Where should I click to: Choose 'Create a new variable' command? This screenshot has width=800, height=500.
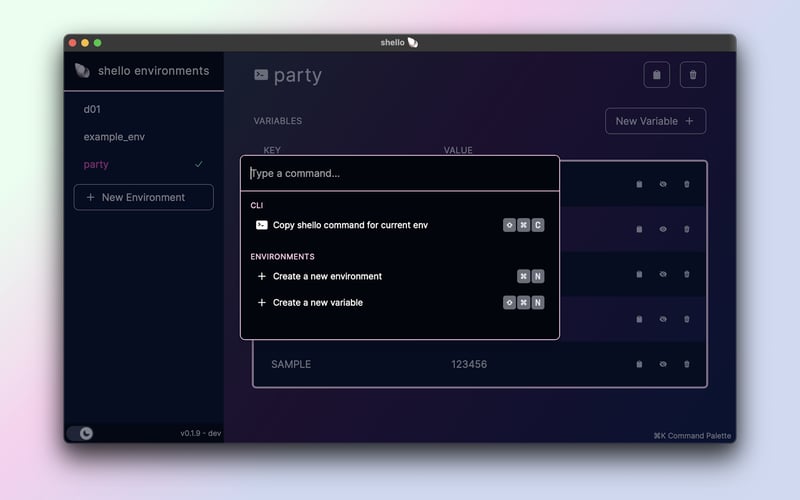tap(399, 303)
